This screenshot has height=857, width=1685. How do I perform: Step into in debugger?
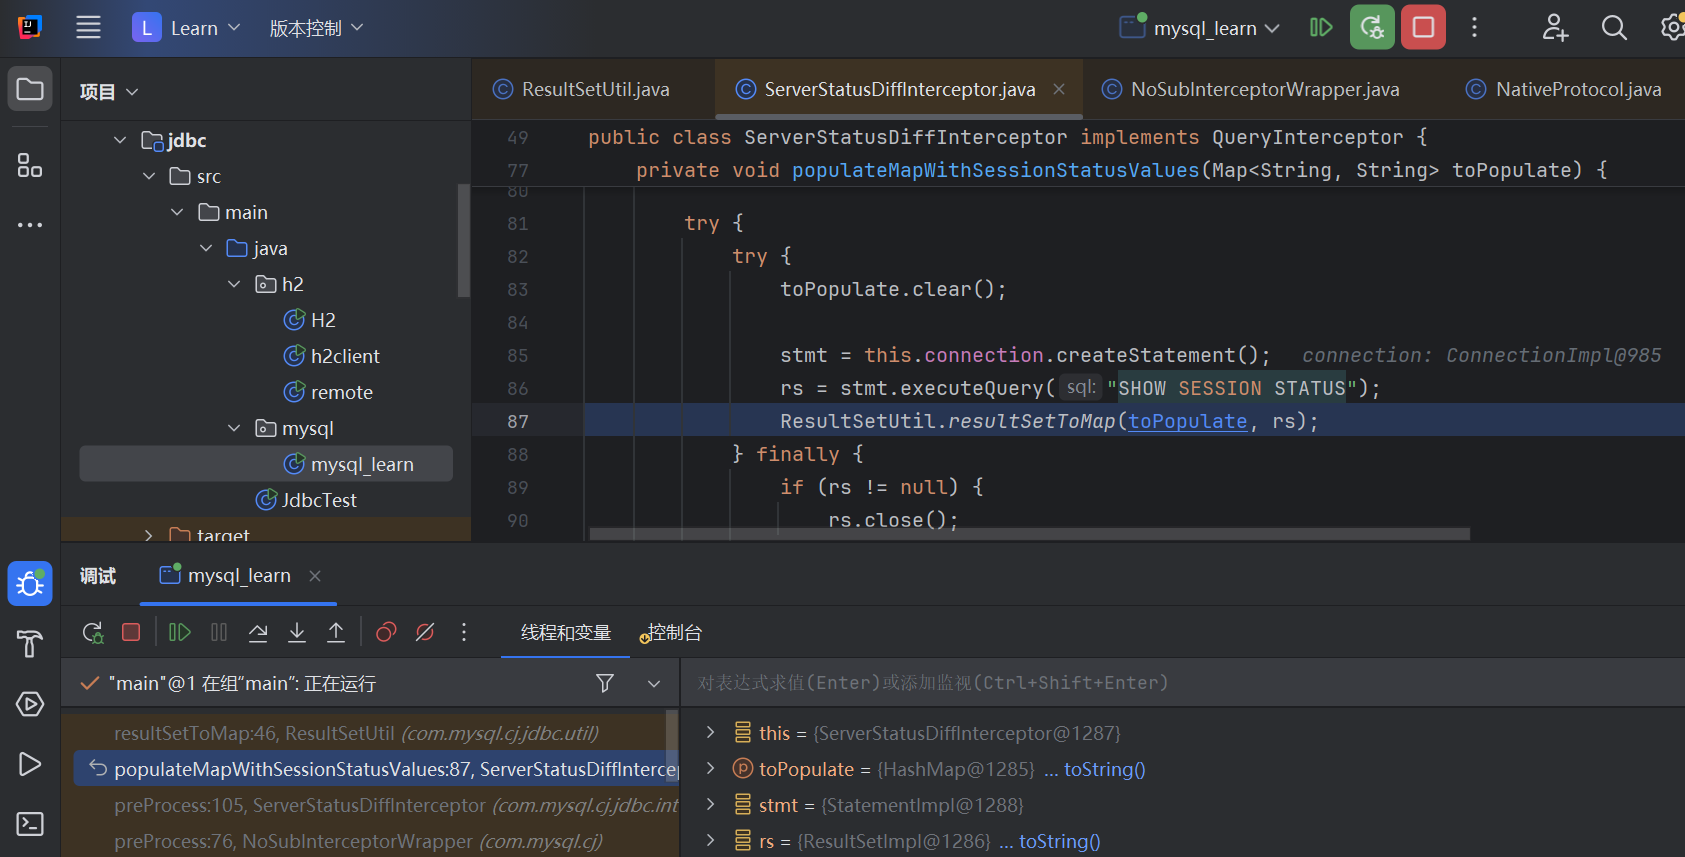297,632
